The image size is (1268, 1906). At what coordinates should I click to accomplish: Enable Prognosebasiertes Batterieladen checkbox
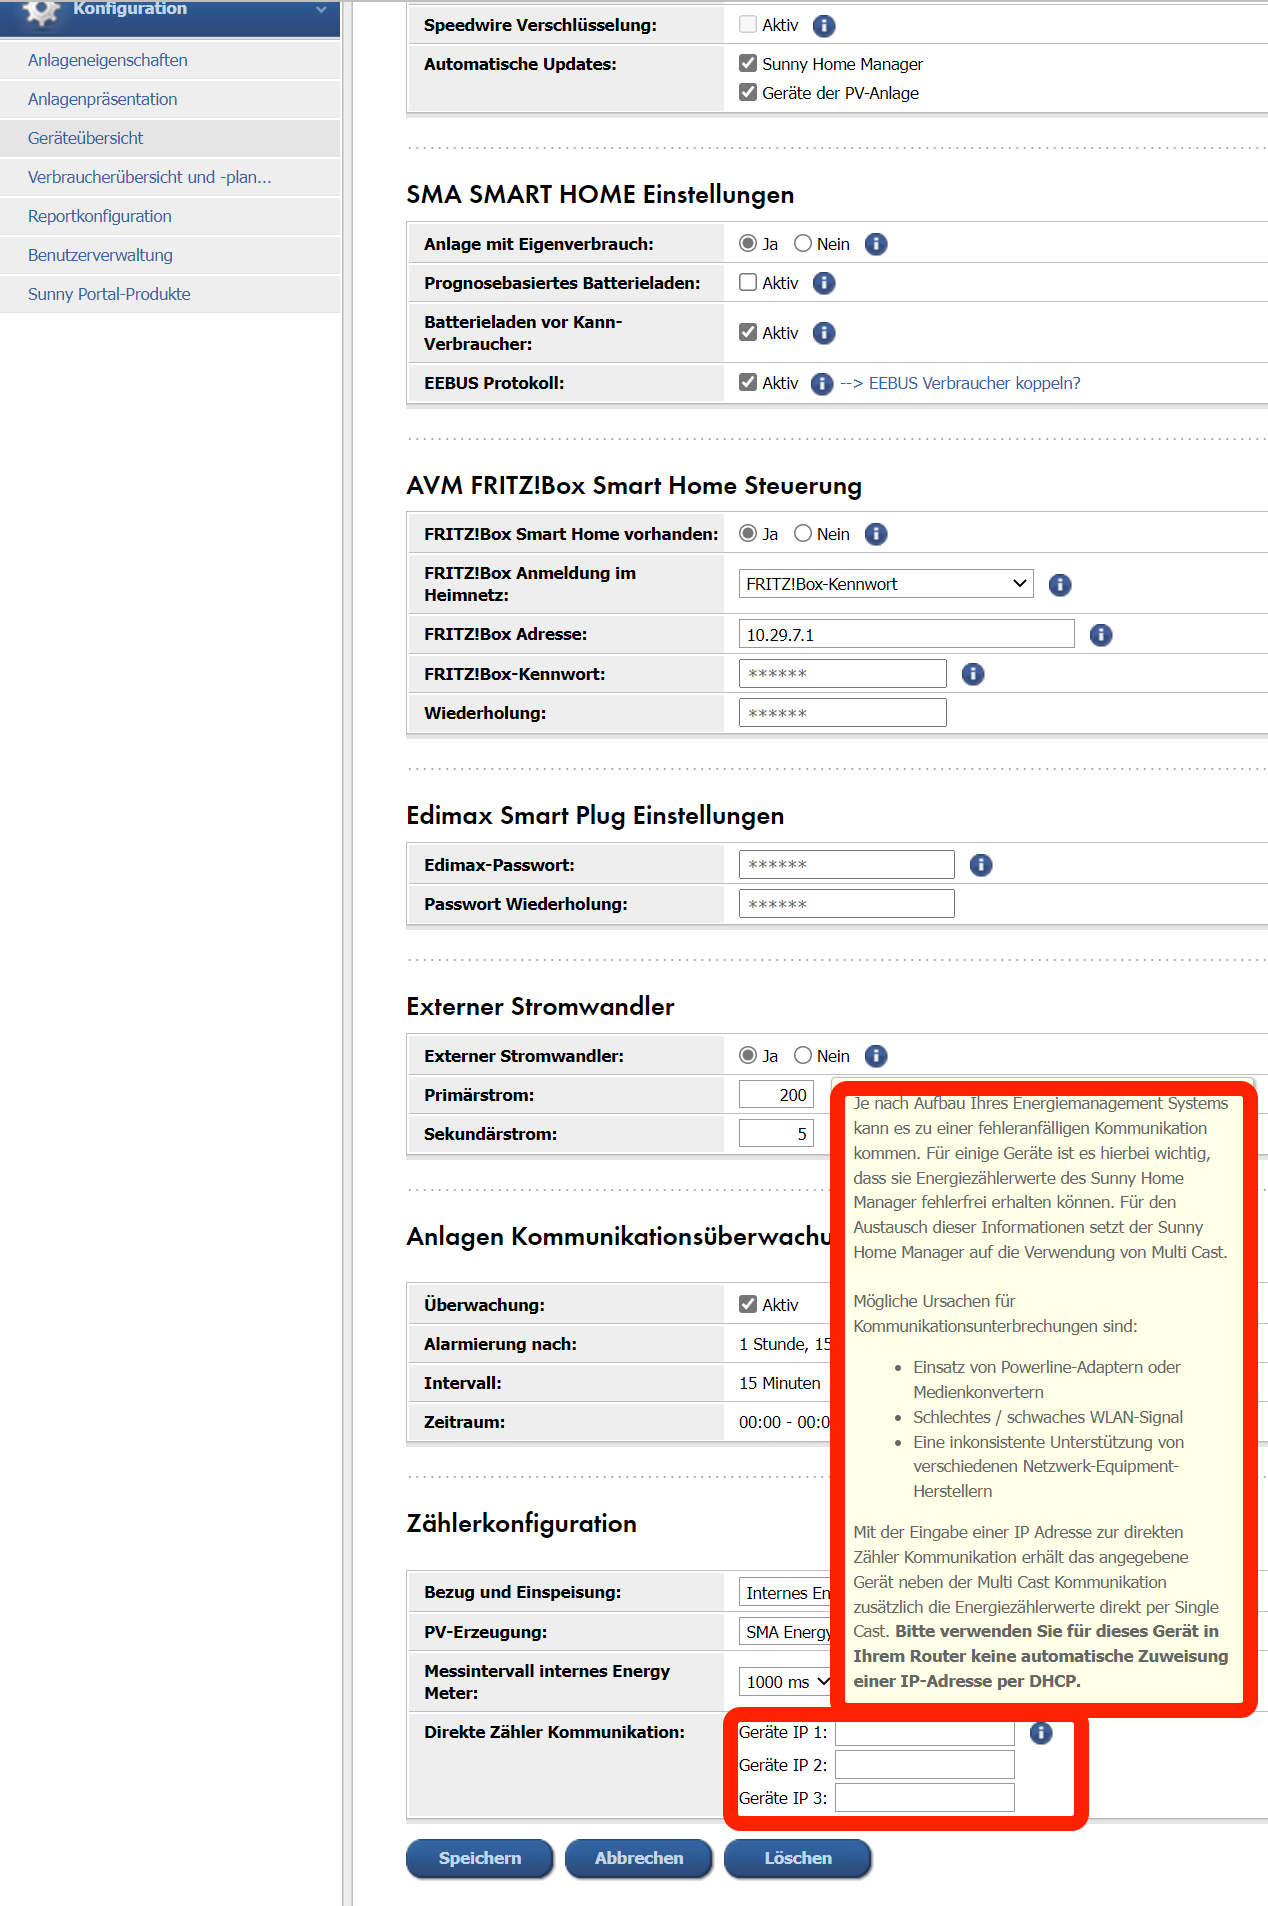tap(748, 282)
